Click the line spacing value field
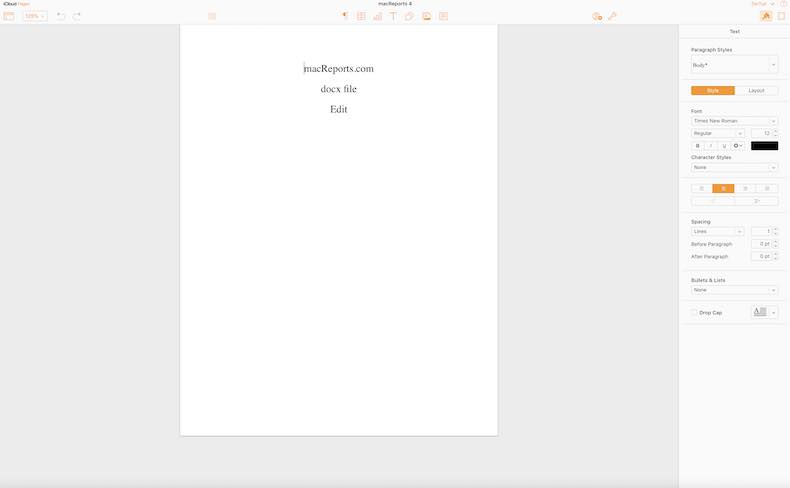790x488 pixels. click(x=761, y=231)
